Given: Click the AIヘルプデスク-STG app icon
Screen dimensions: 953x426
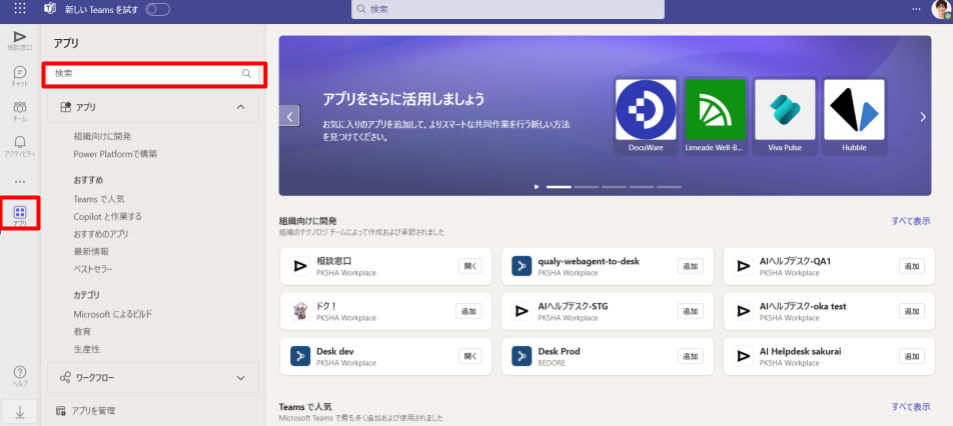Looking at the screenshot, I should coord(522,311).
